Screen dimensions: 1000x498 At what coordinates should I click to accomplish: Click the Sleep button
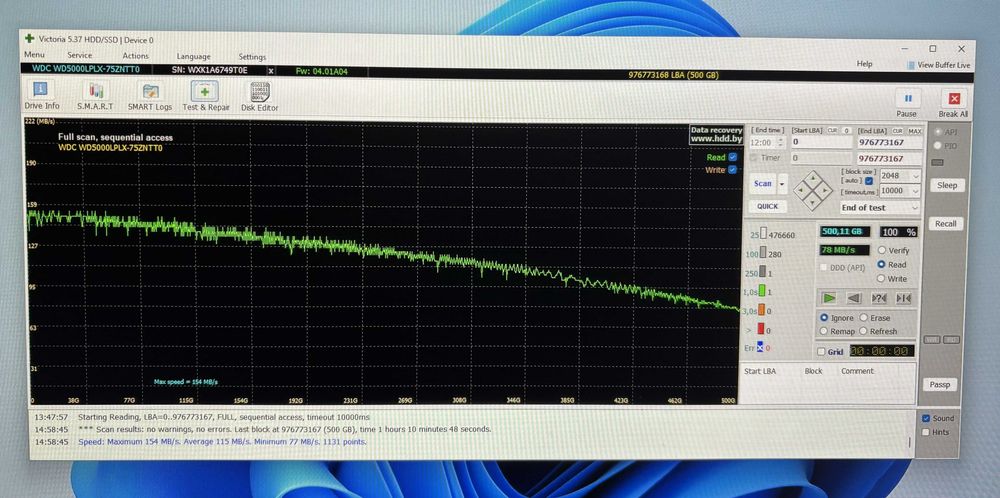947,185
